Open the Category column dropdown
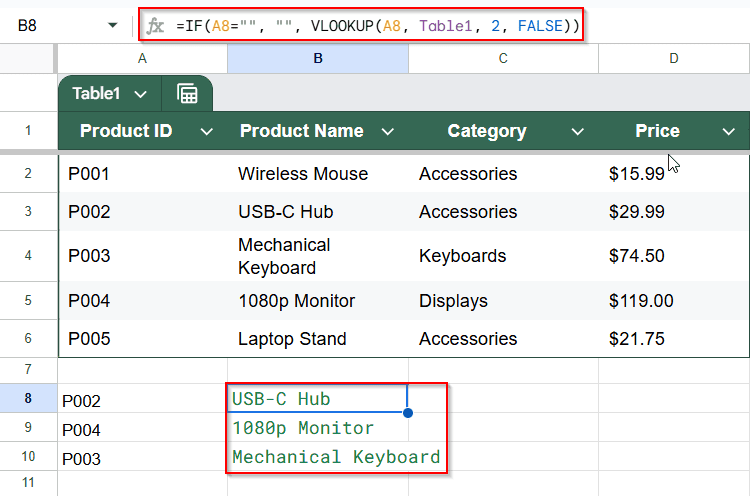Screen dimensions: 750x496 (x=577, y=132)
